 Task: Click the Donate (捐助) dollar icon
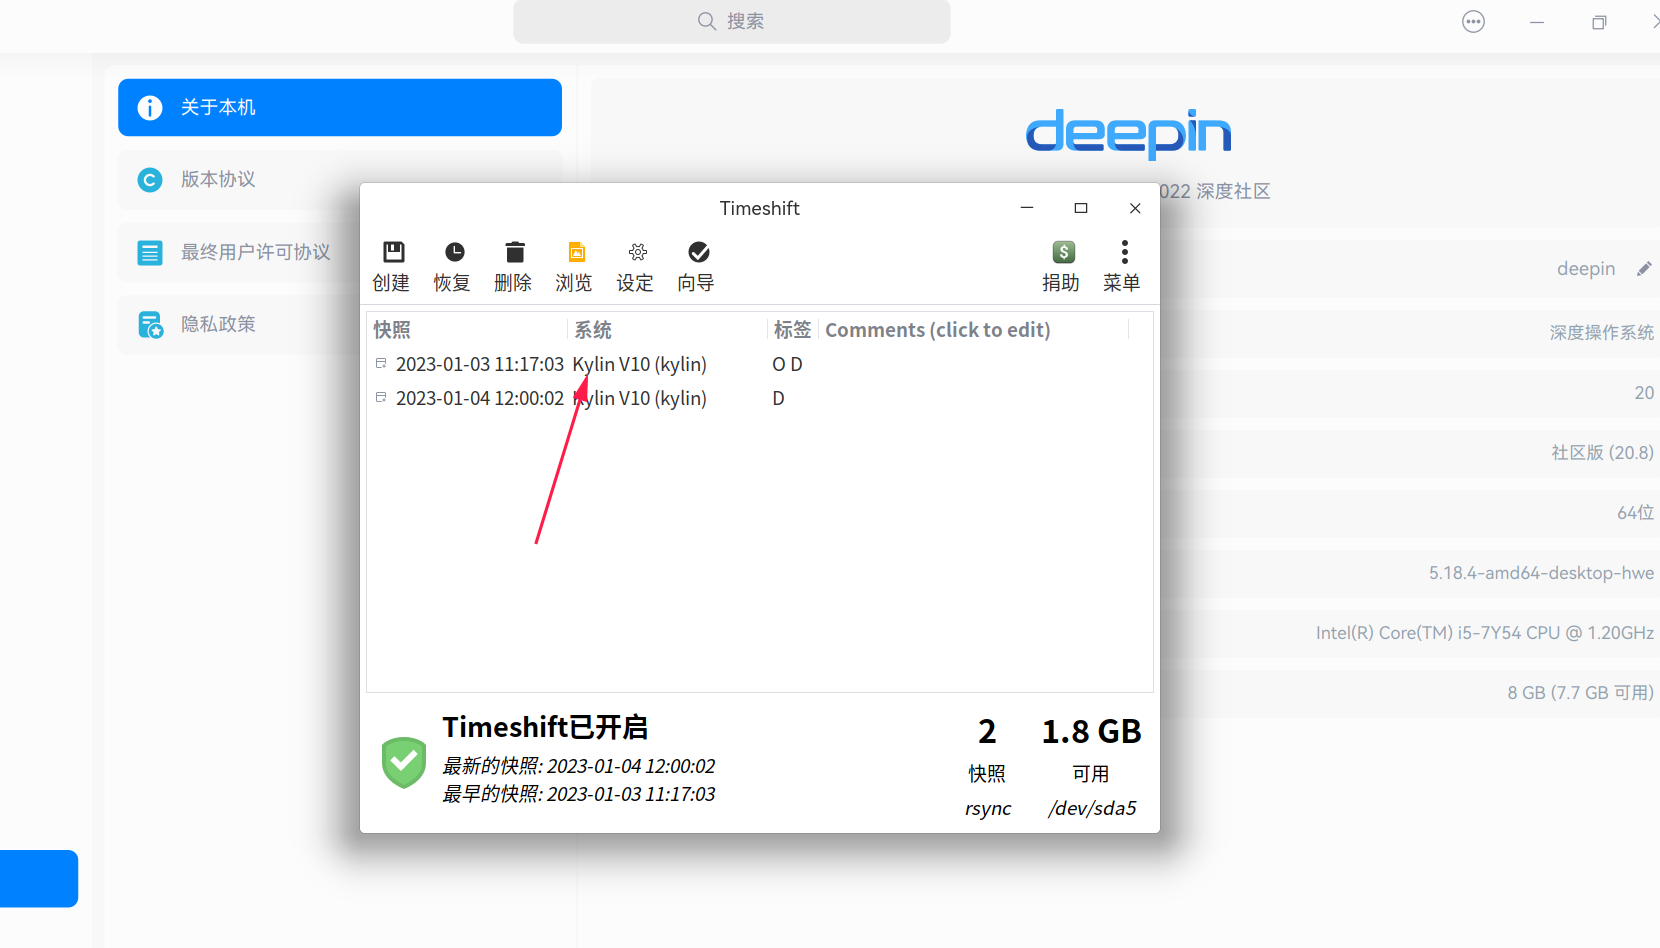tap(1063, 252)
